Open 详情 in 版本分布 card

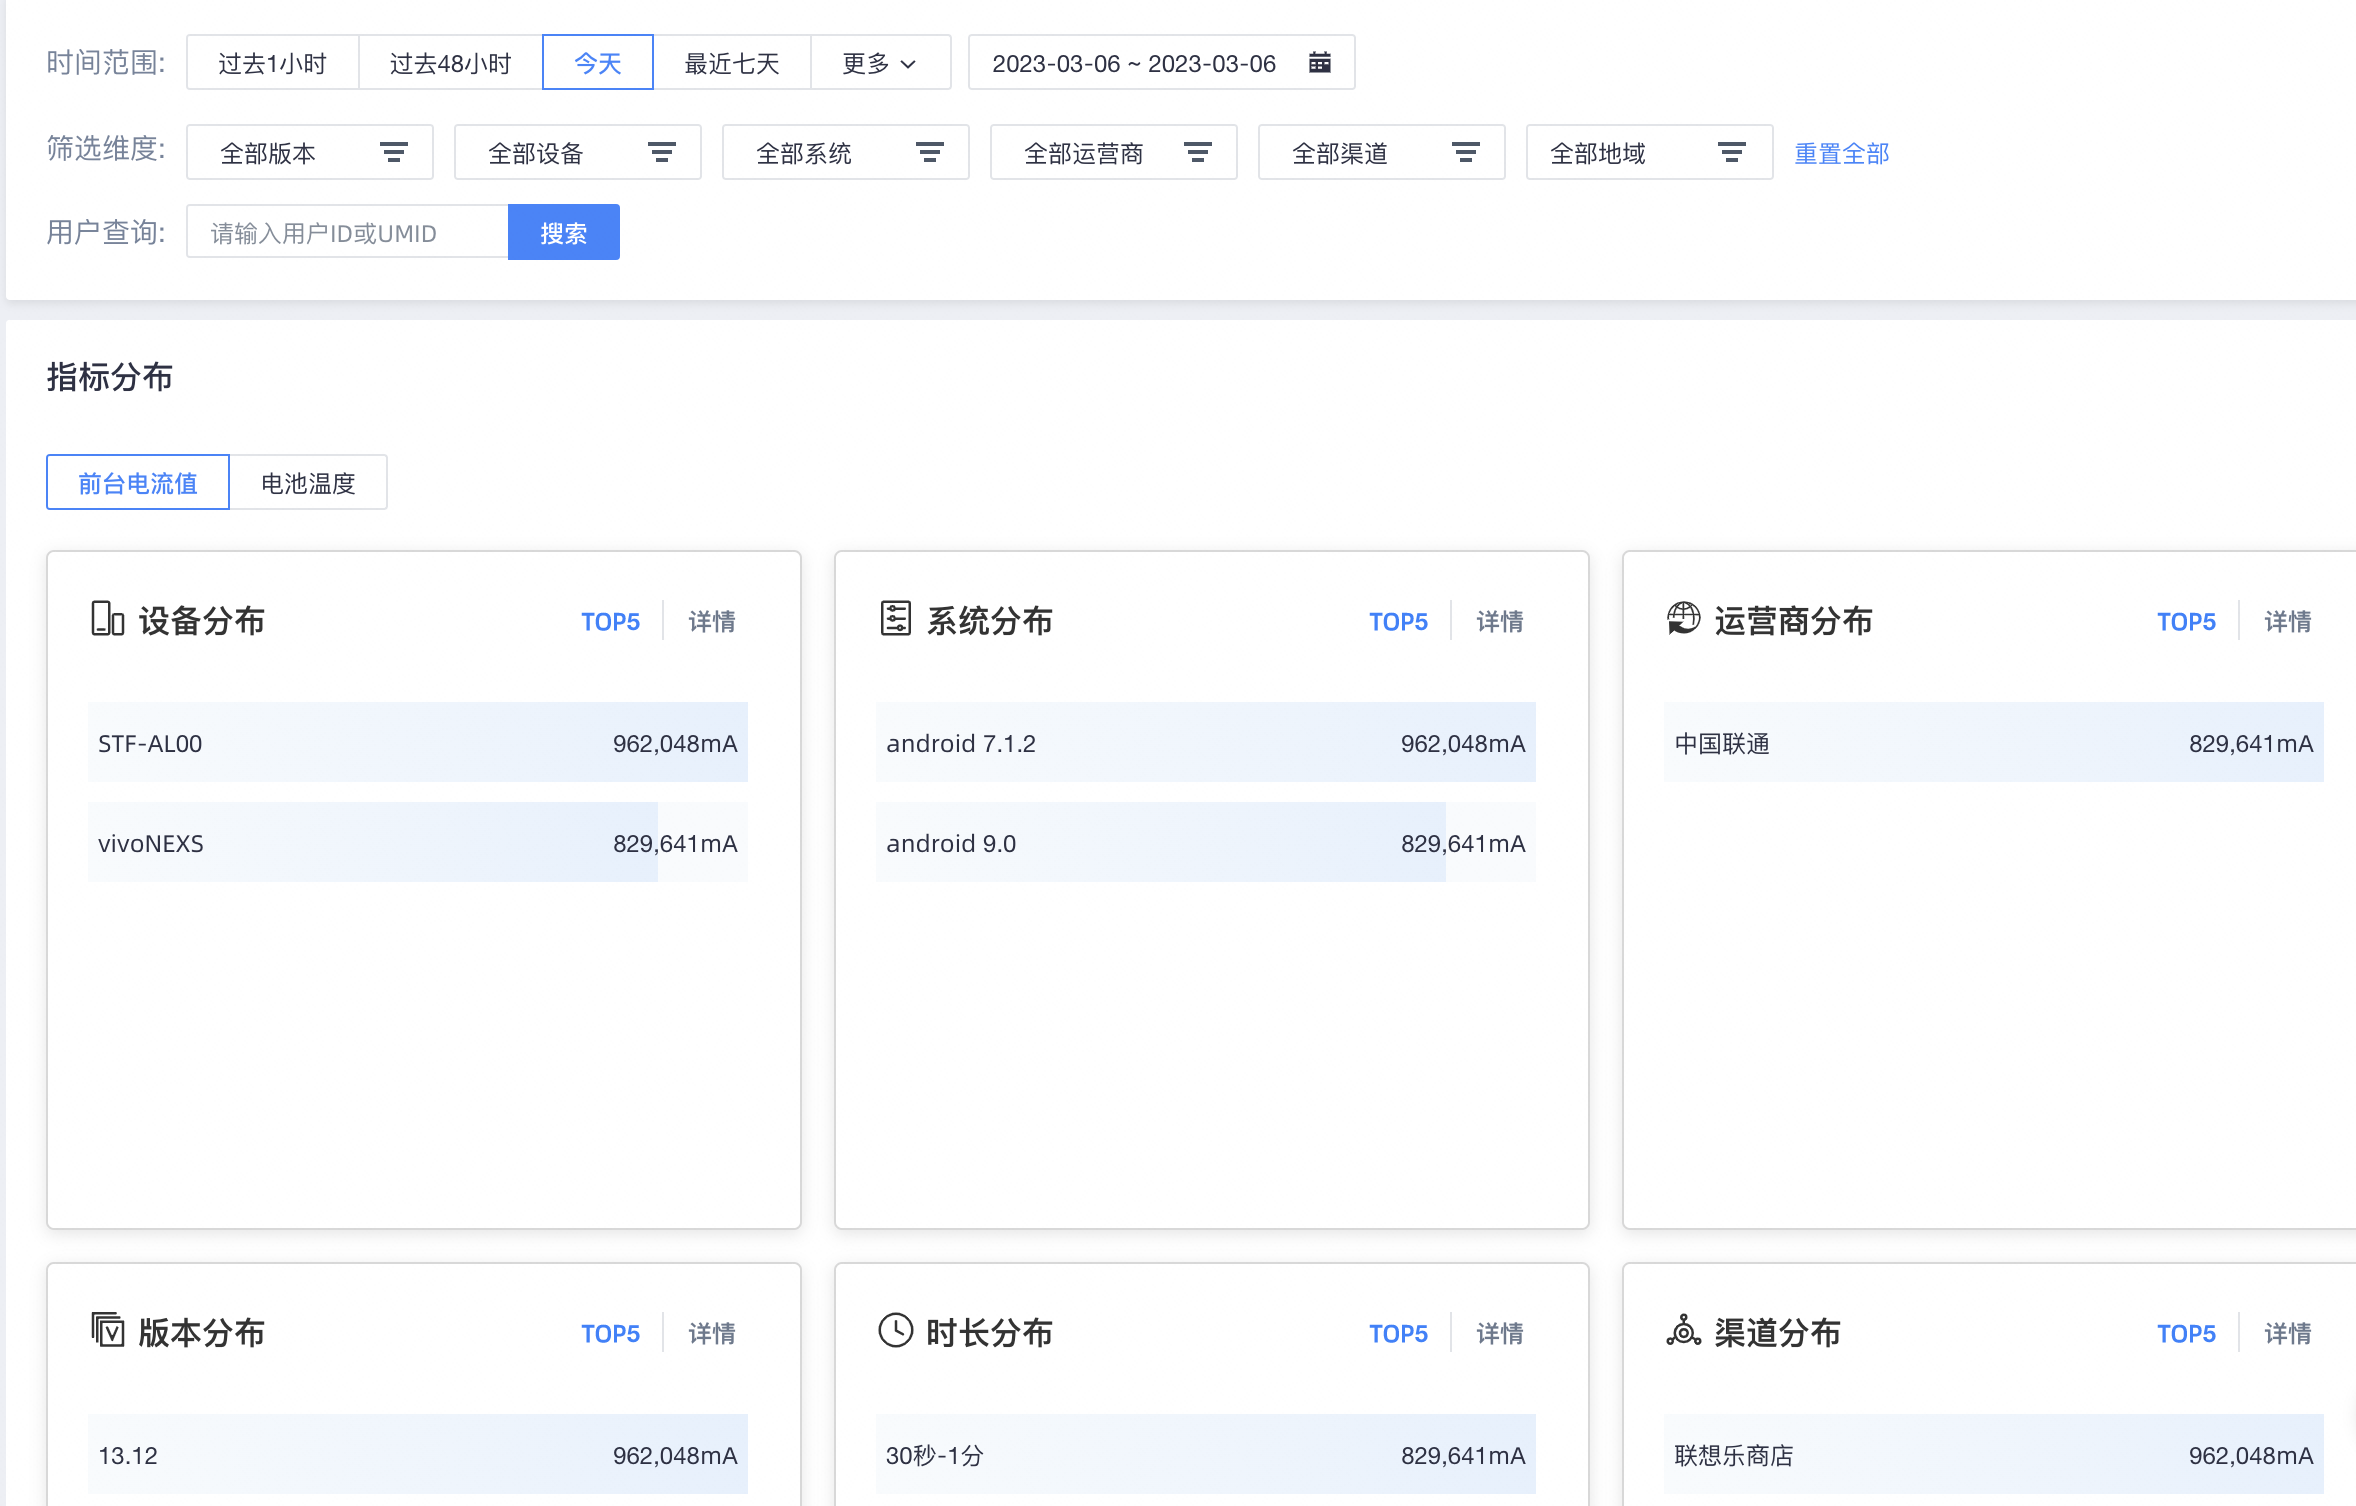[712, 1333]
